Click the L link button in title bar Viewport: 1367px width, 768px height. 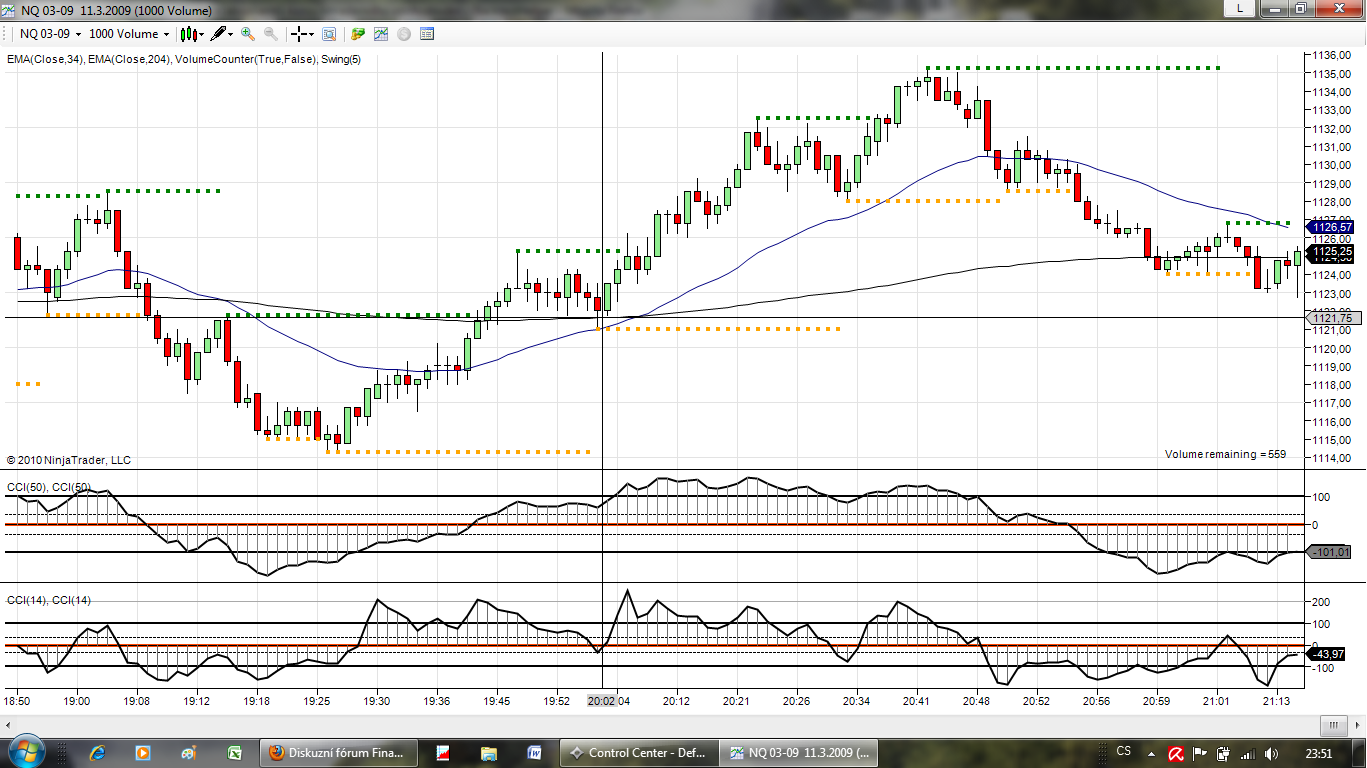click(1240, 8)
